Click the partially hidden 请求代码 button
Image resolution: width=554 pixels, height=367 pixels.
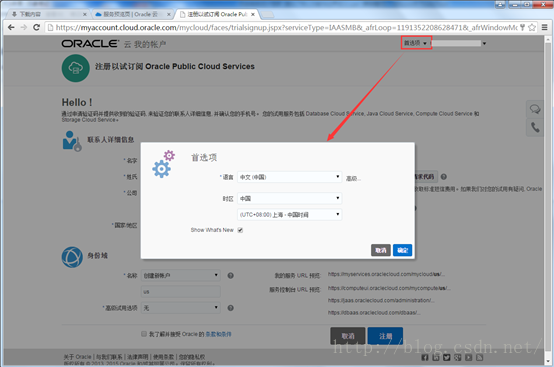(x=426, y=177)
